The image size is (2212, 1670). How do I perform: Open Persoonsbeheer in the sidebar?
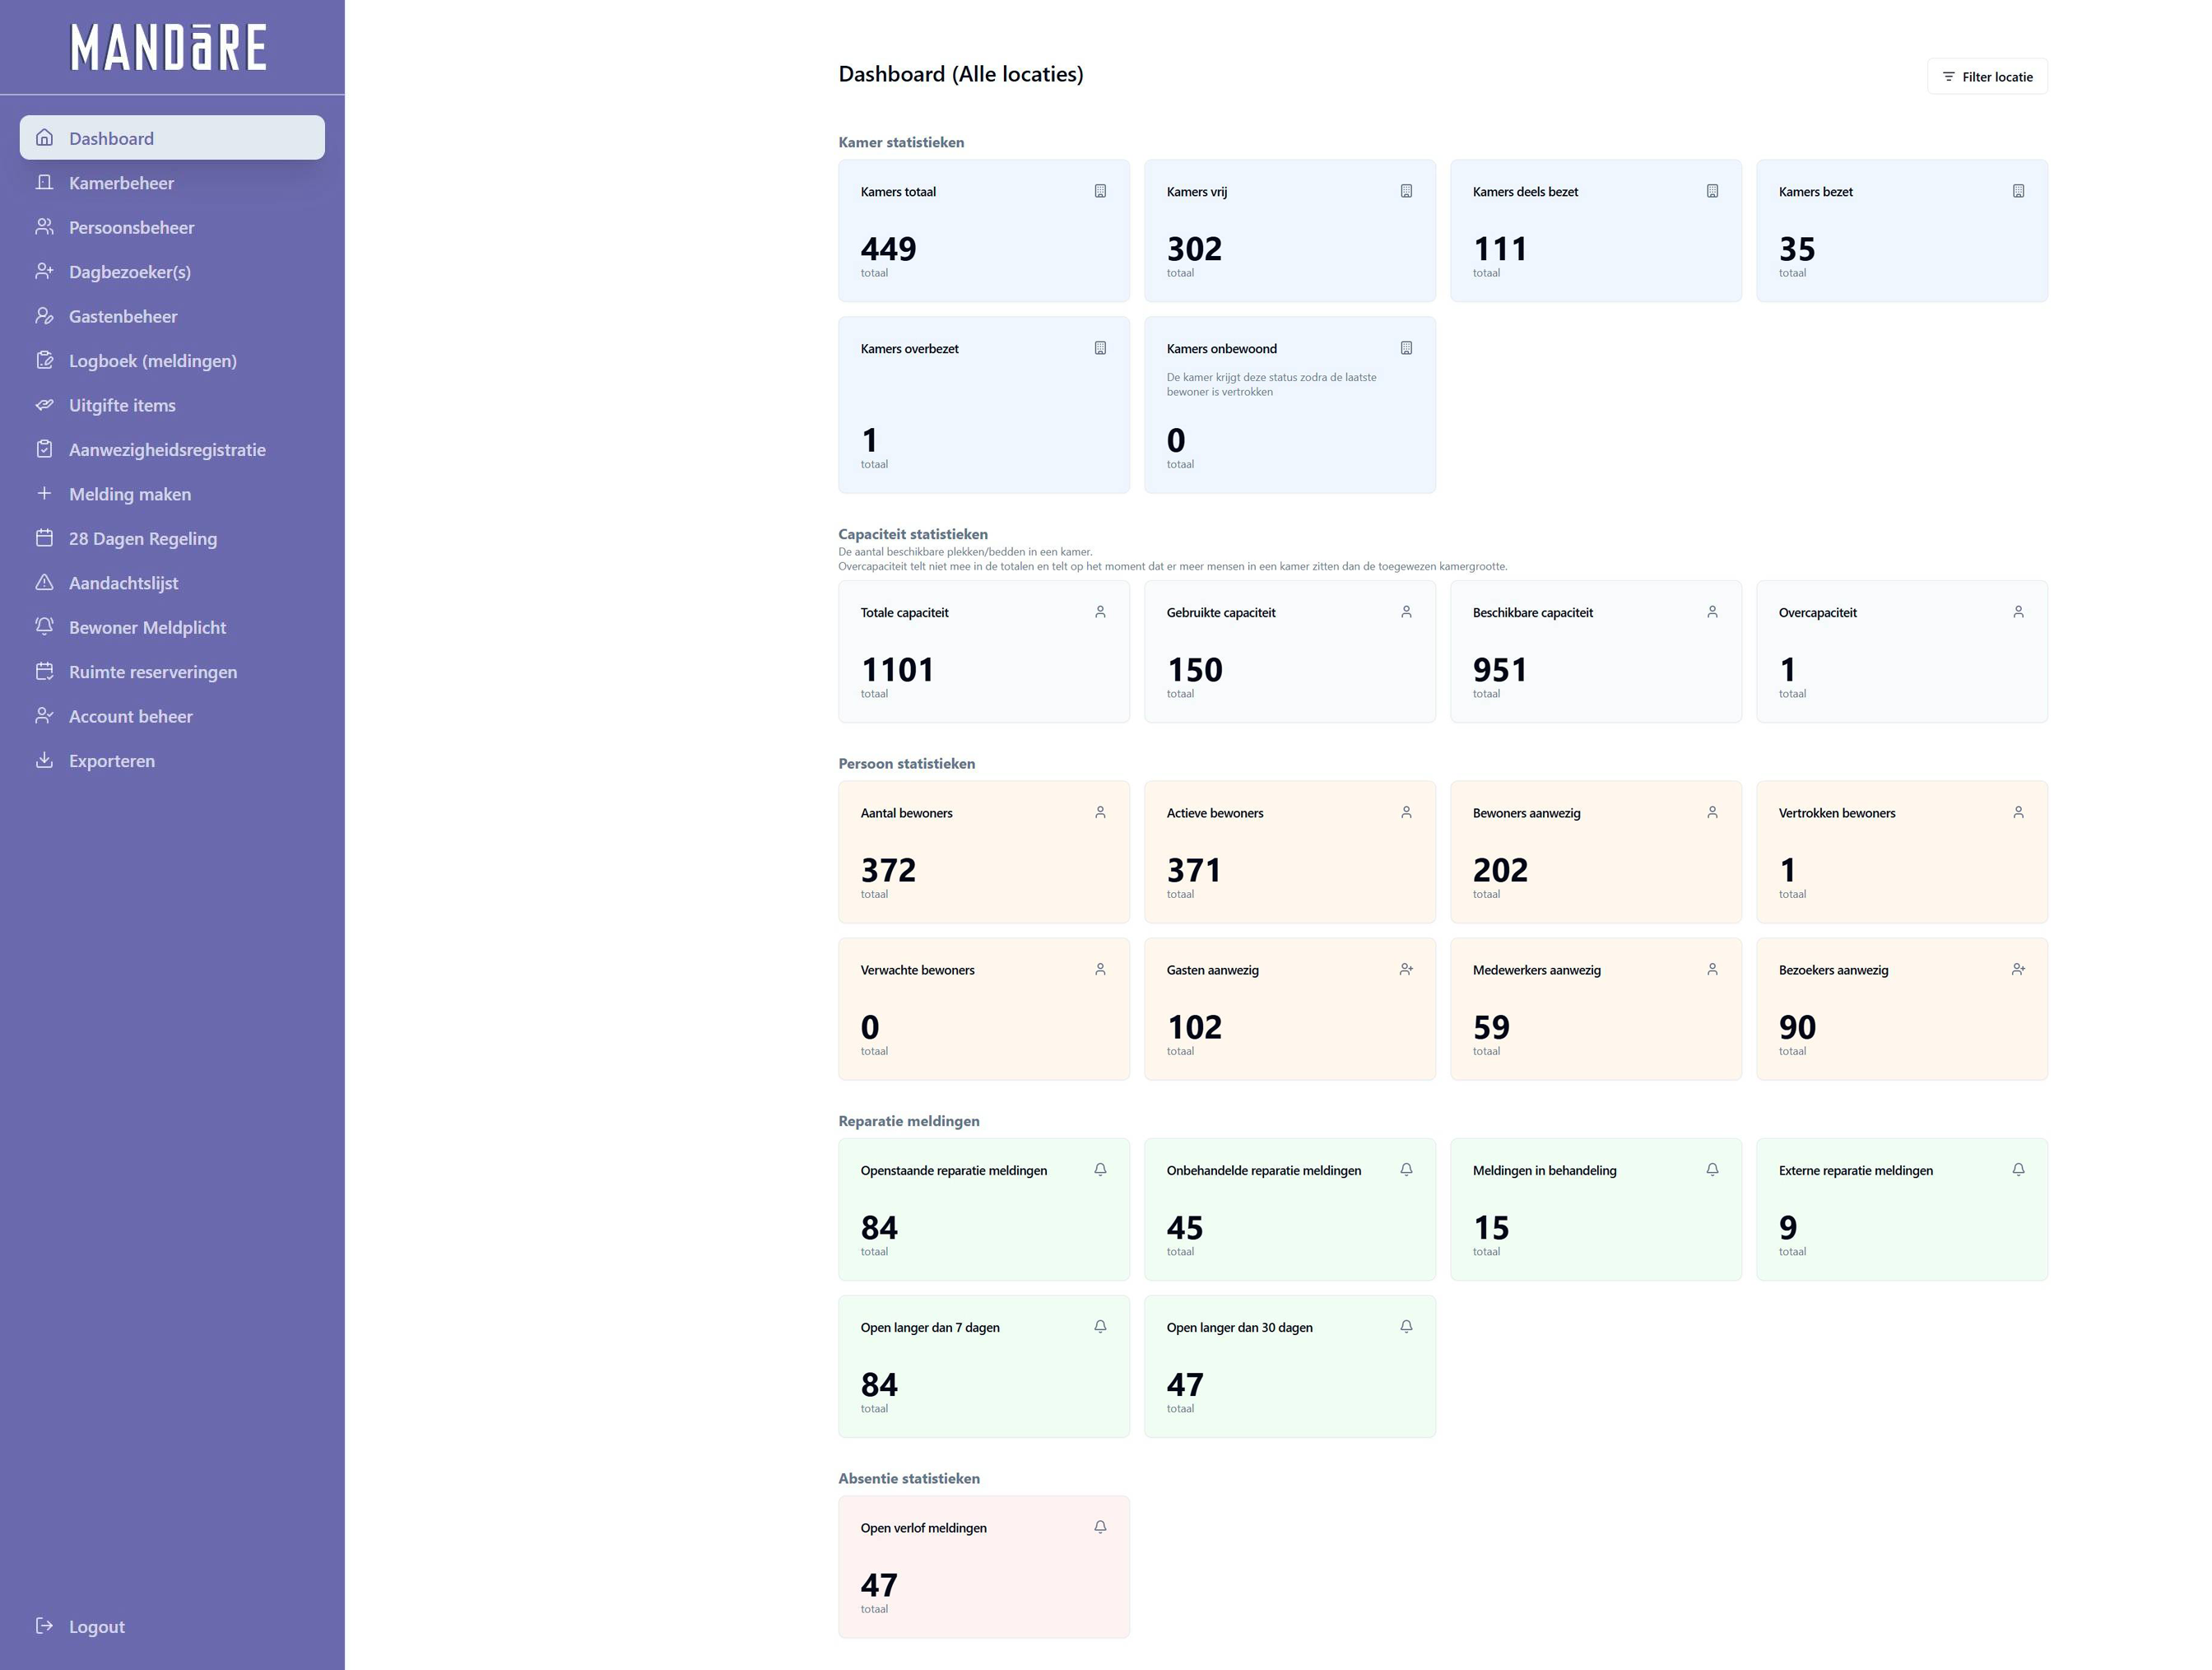tap(131, 227)
